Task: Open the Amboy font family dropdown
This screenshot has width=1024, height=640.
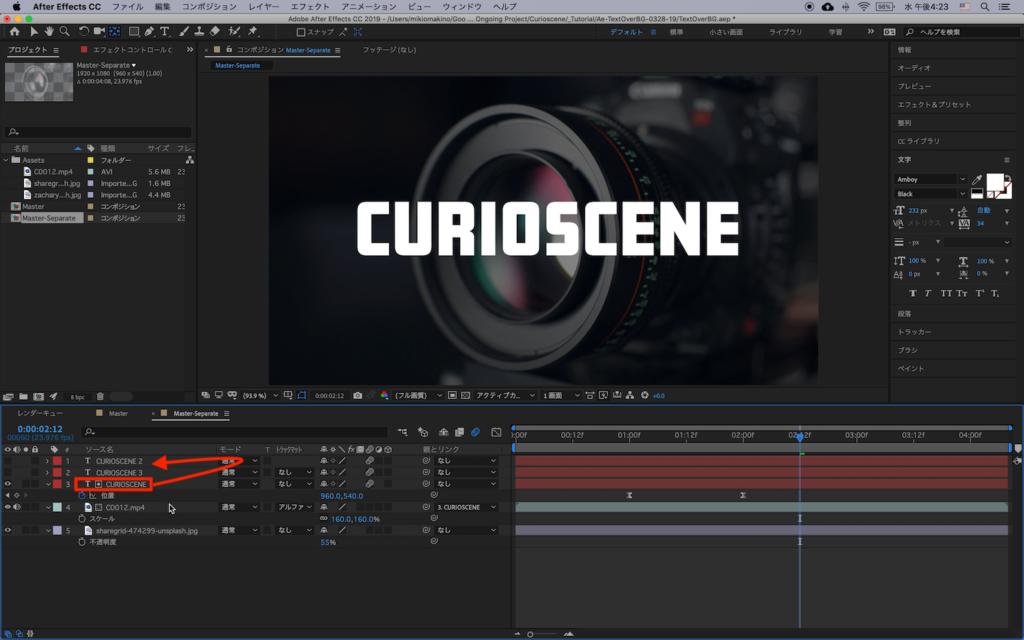Action: [930, 180]
